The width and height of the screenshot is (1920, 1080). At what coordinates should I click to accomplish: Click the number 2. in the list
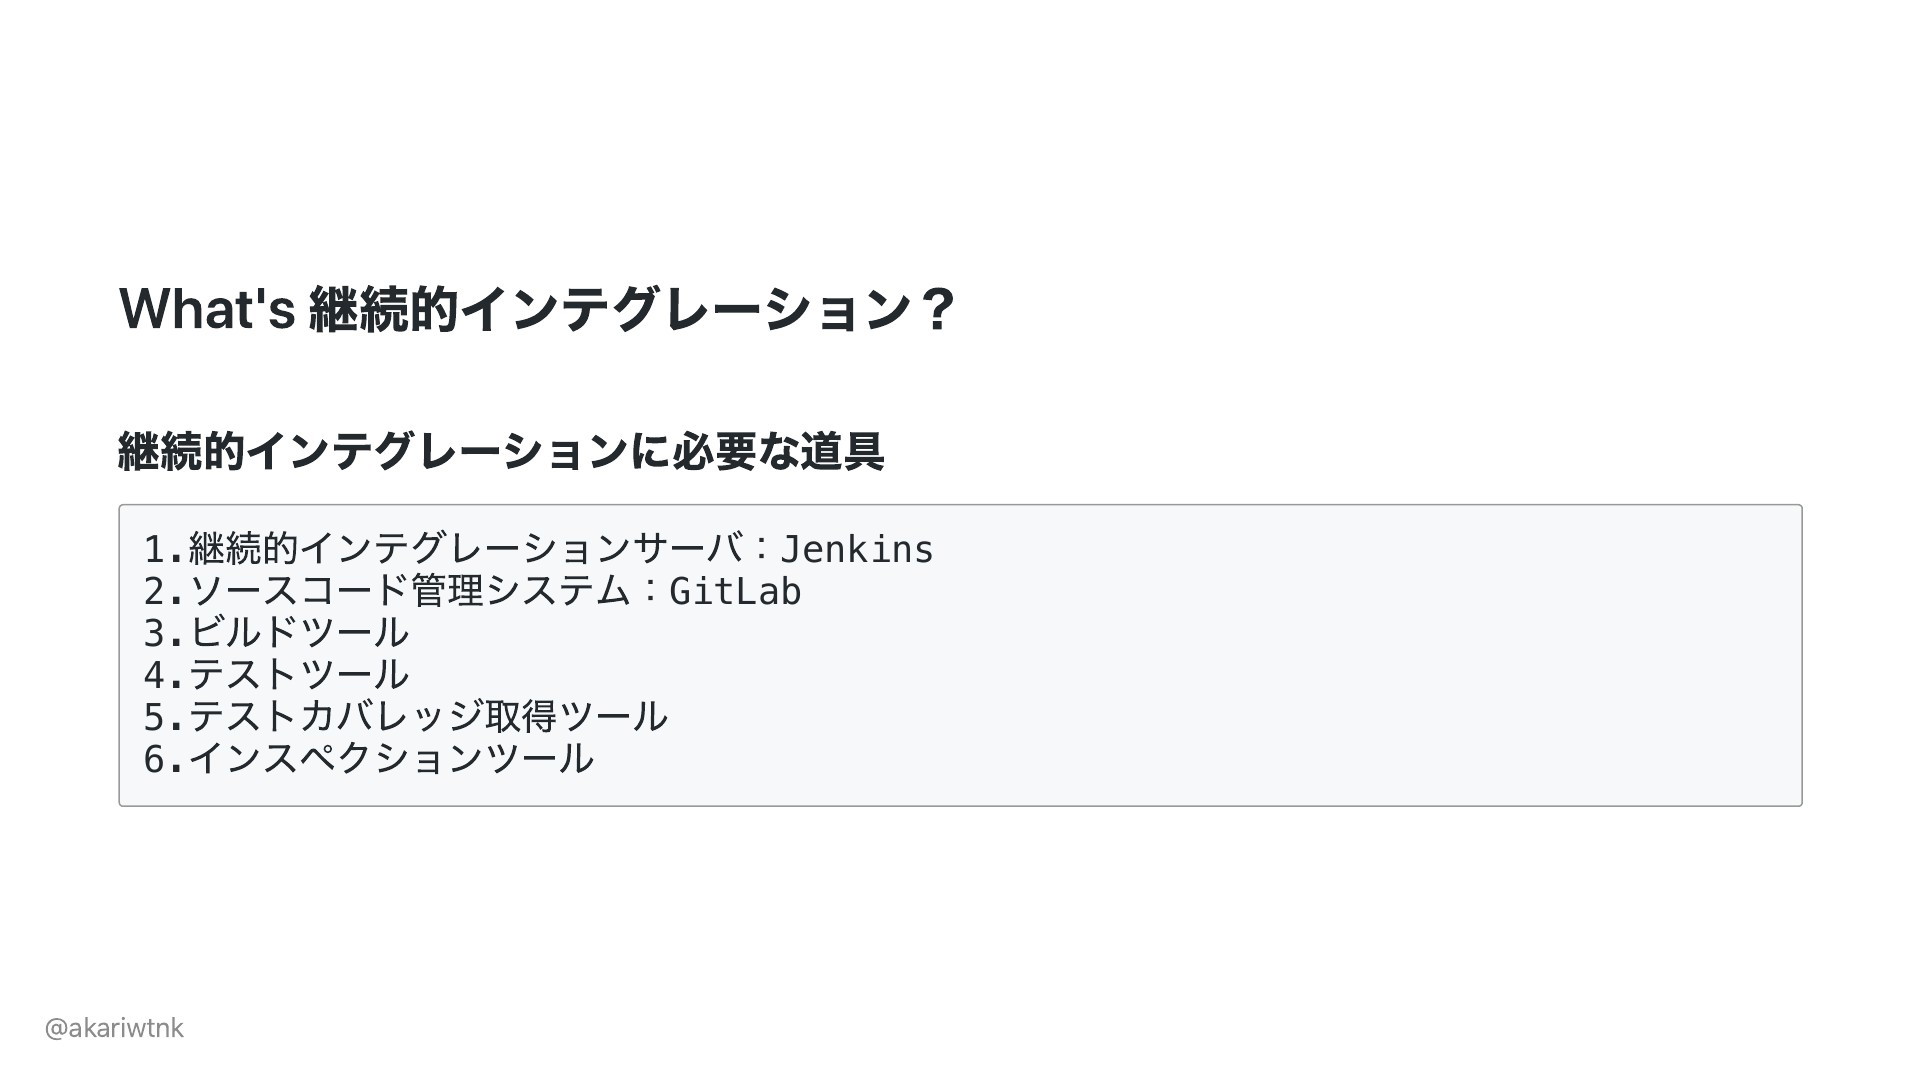click(165, 591)
